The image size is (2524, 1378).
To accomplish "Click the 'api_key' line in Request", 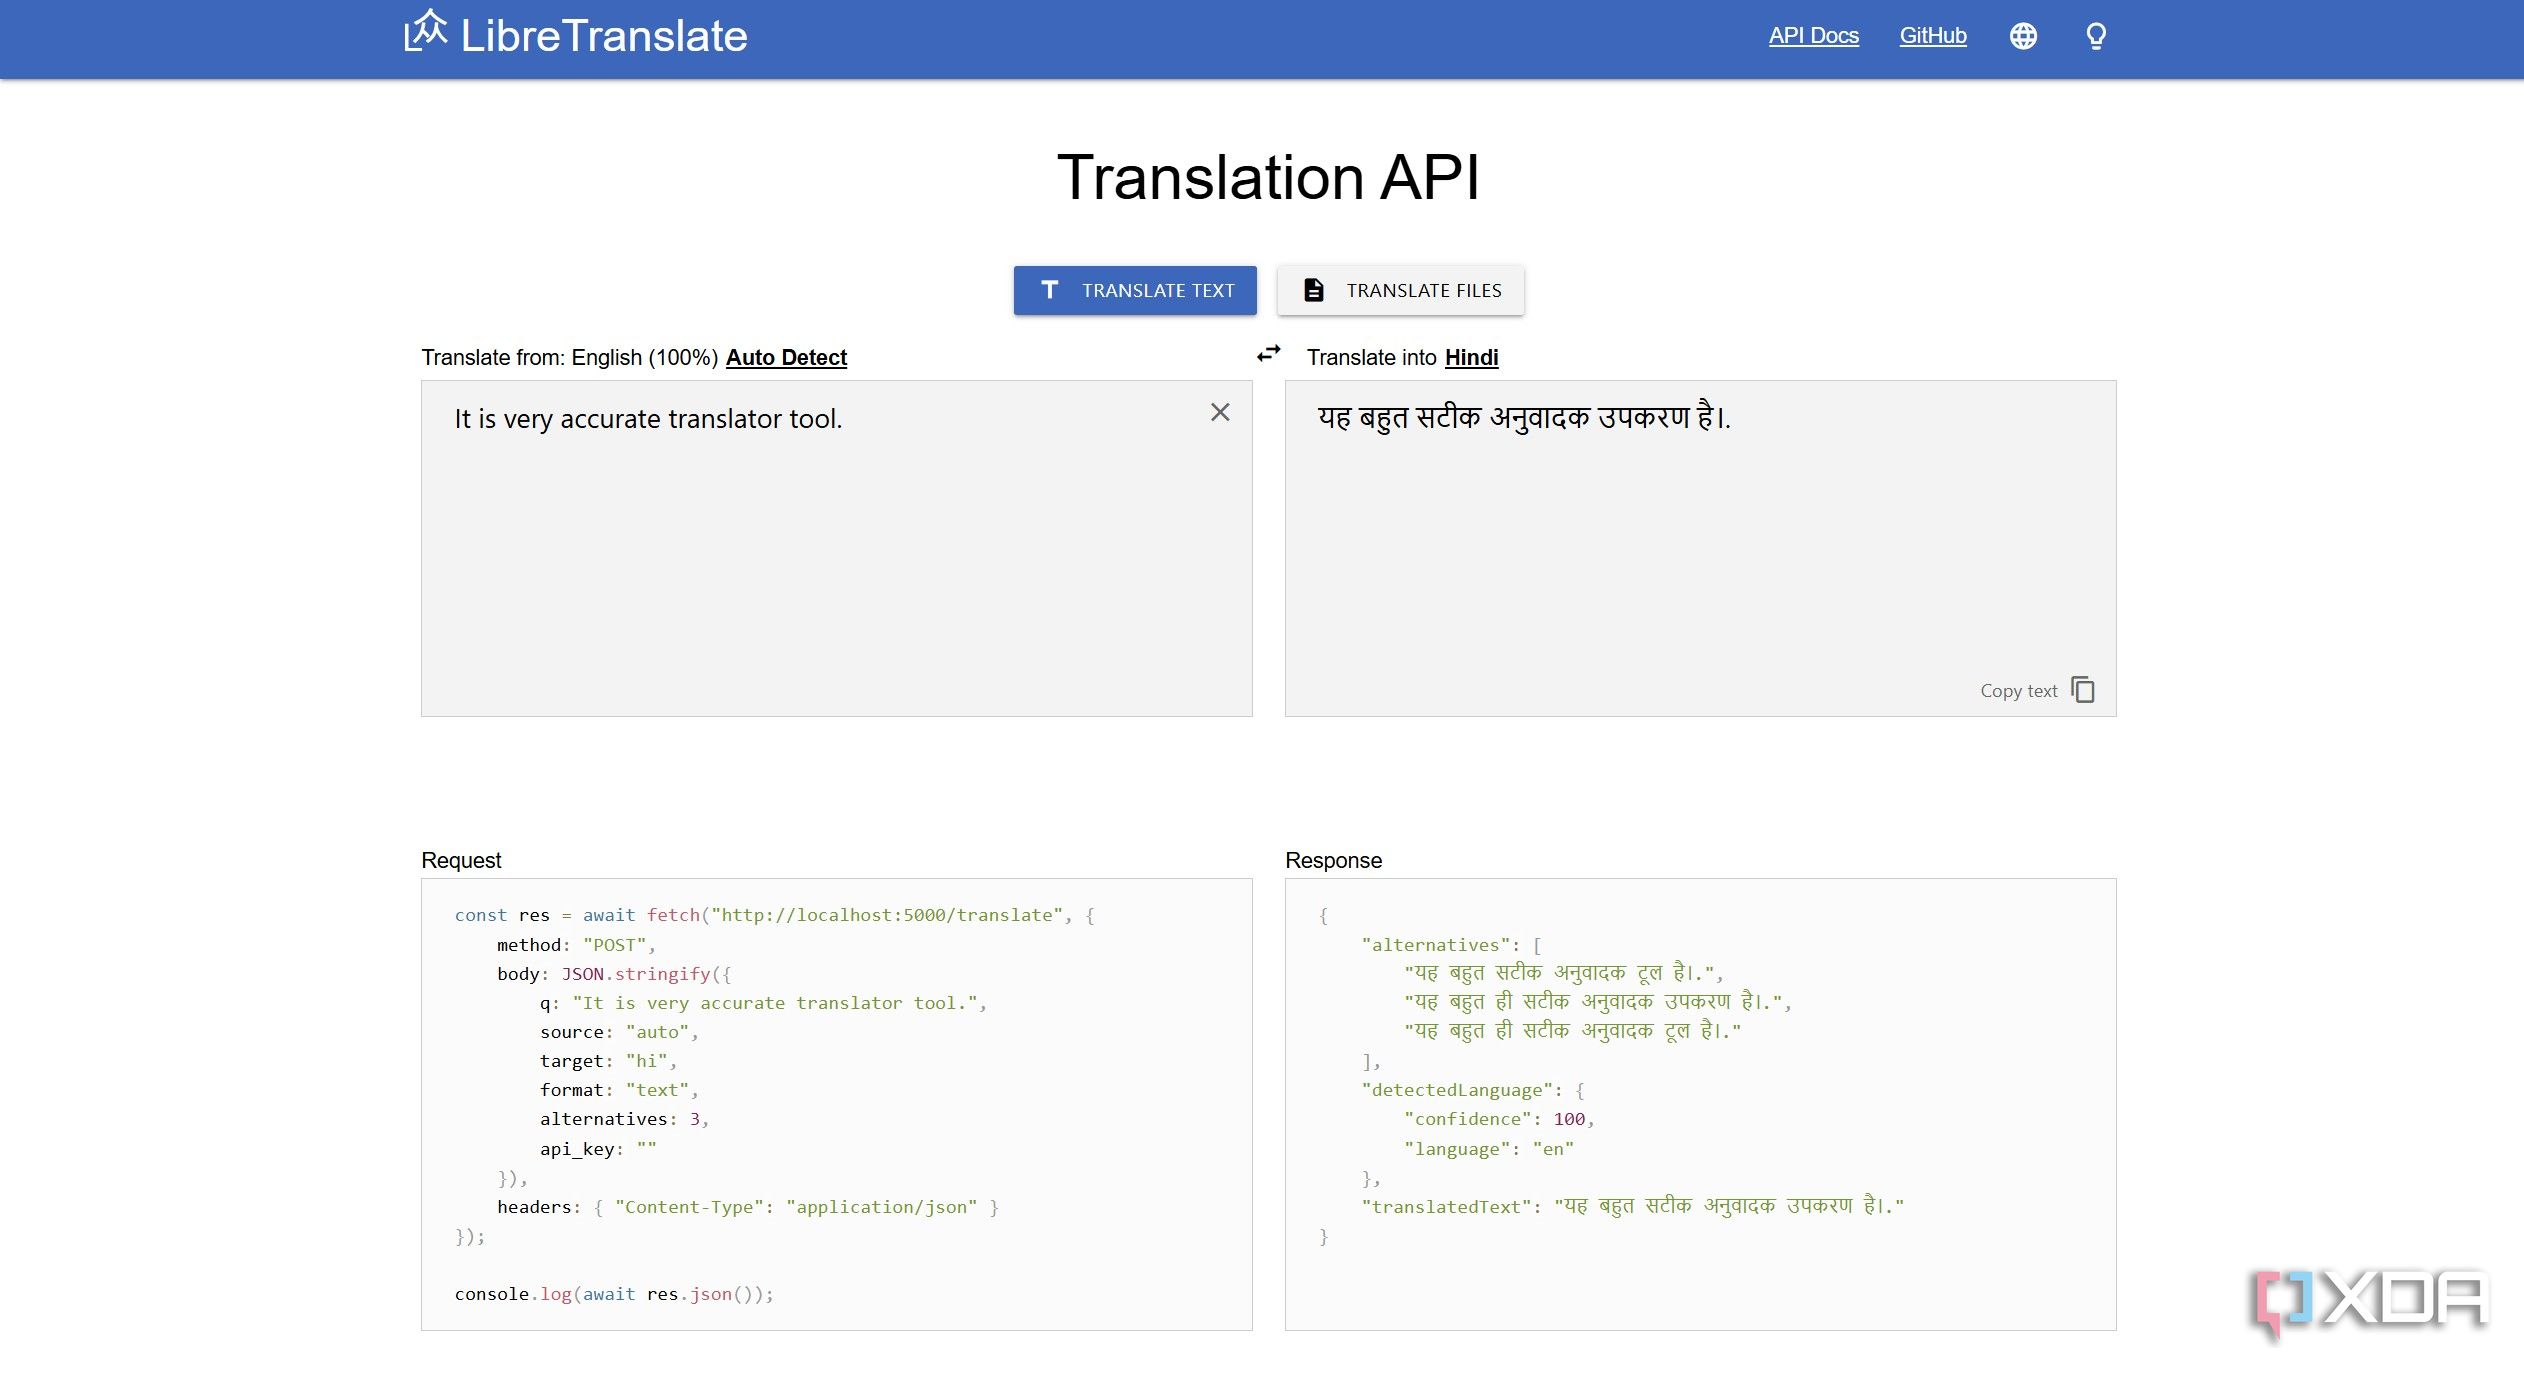I will [598, 1149].
